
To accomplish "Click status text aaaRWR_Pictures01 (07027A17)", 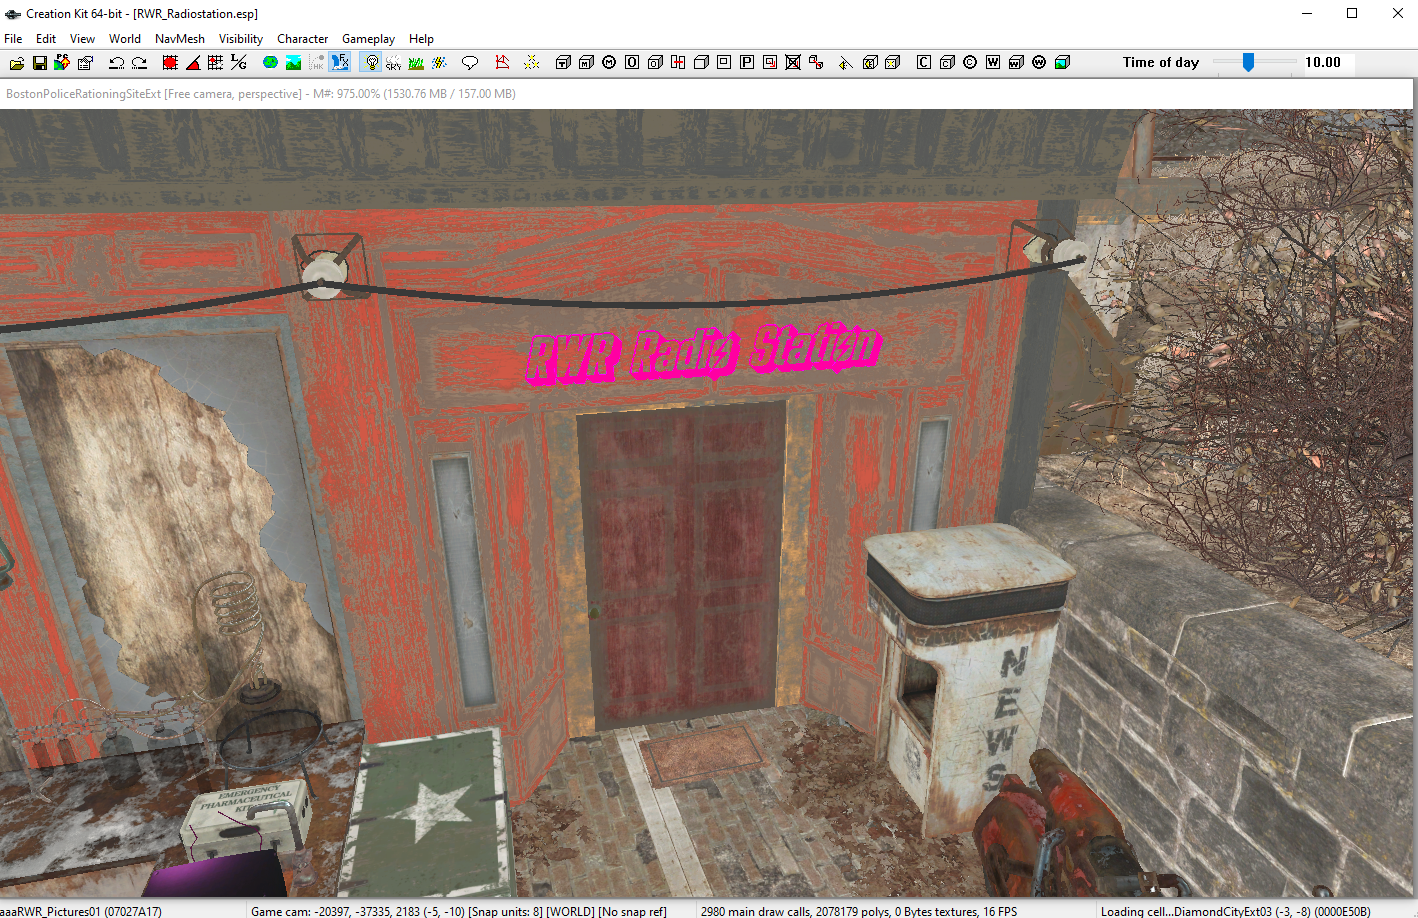I will coord(81,911).
